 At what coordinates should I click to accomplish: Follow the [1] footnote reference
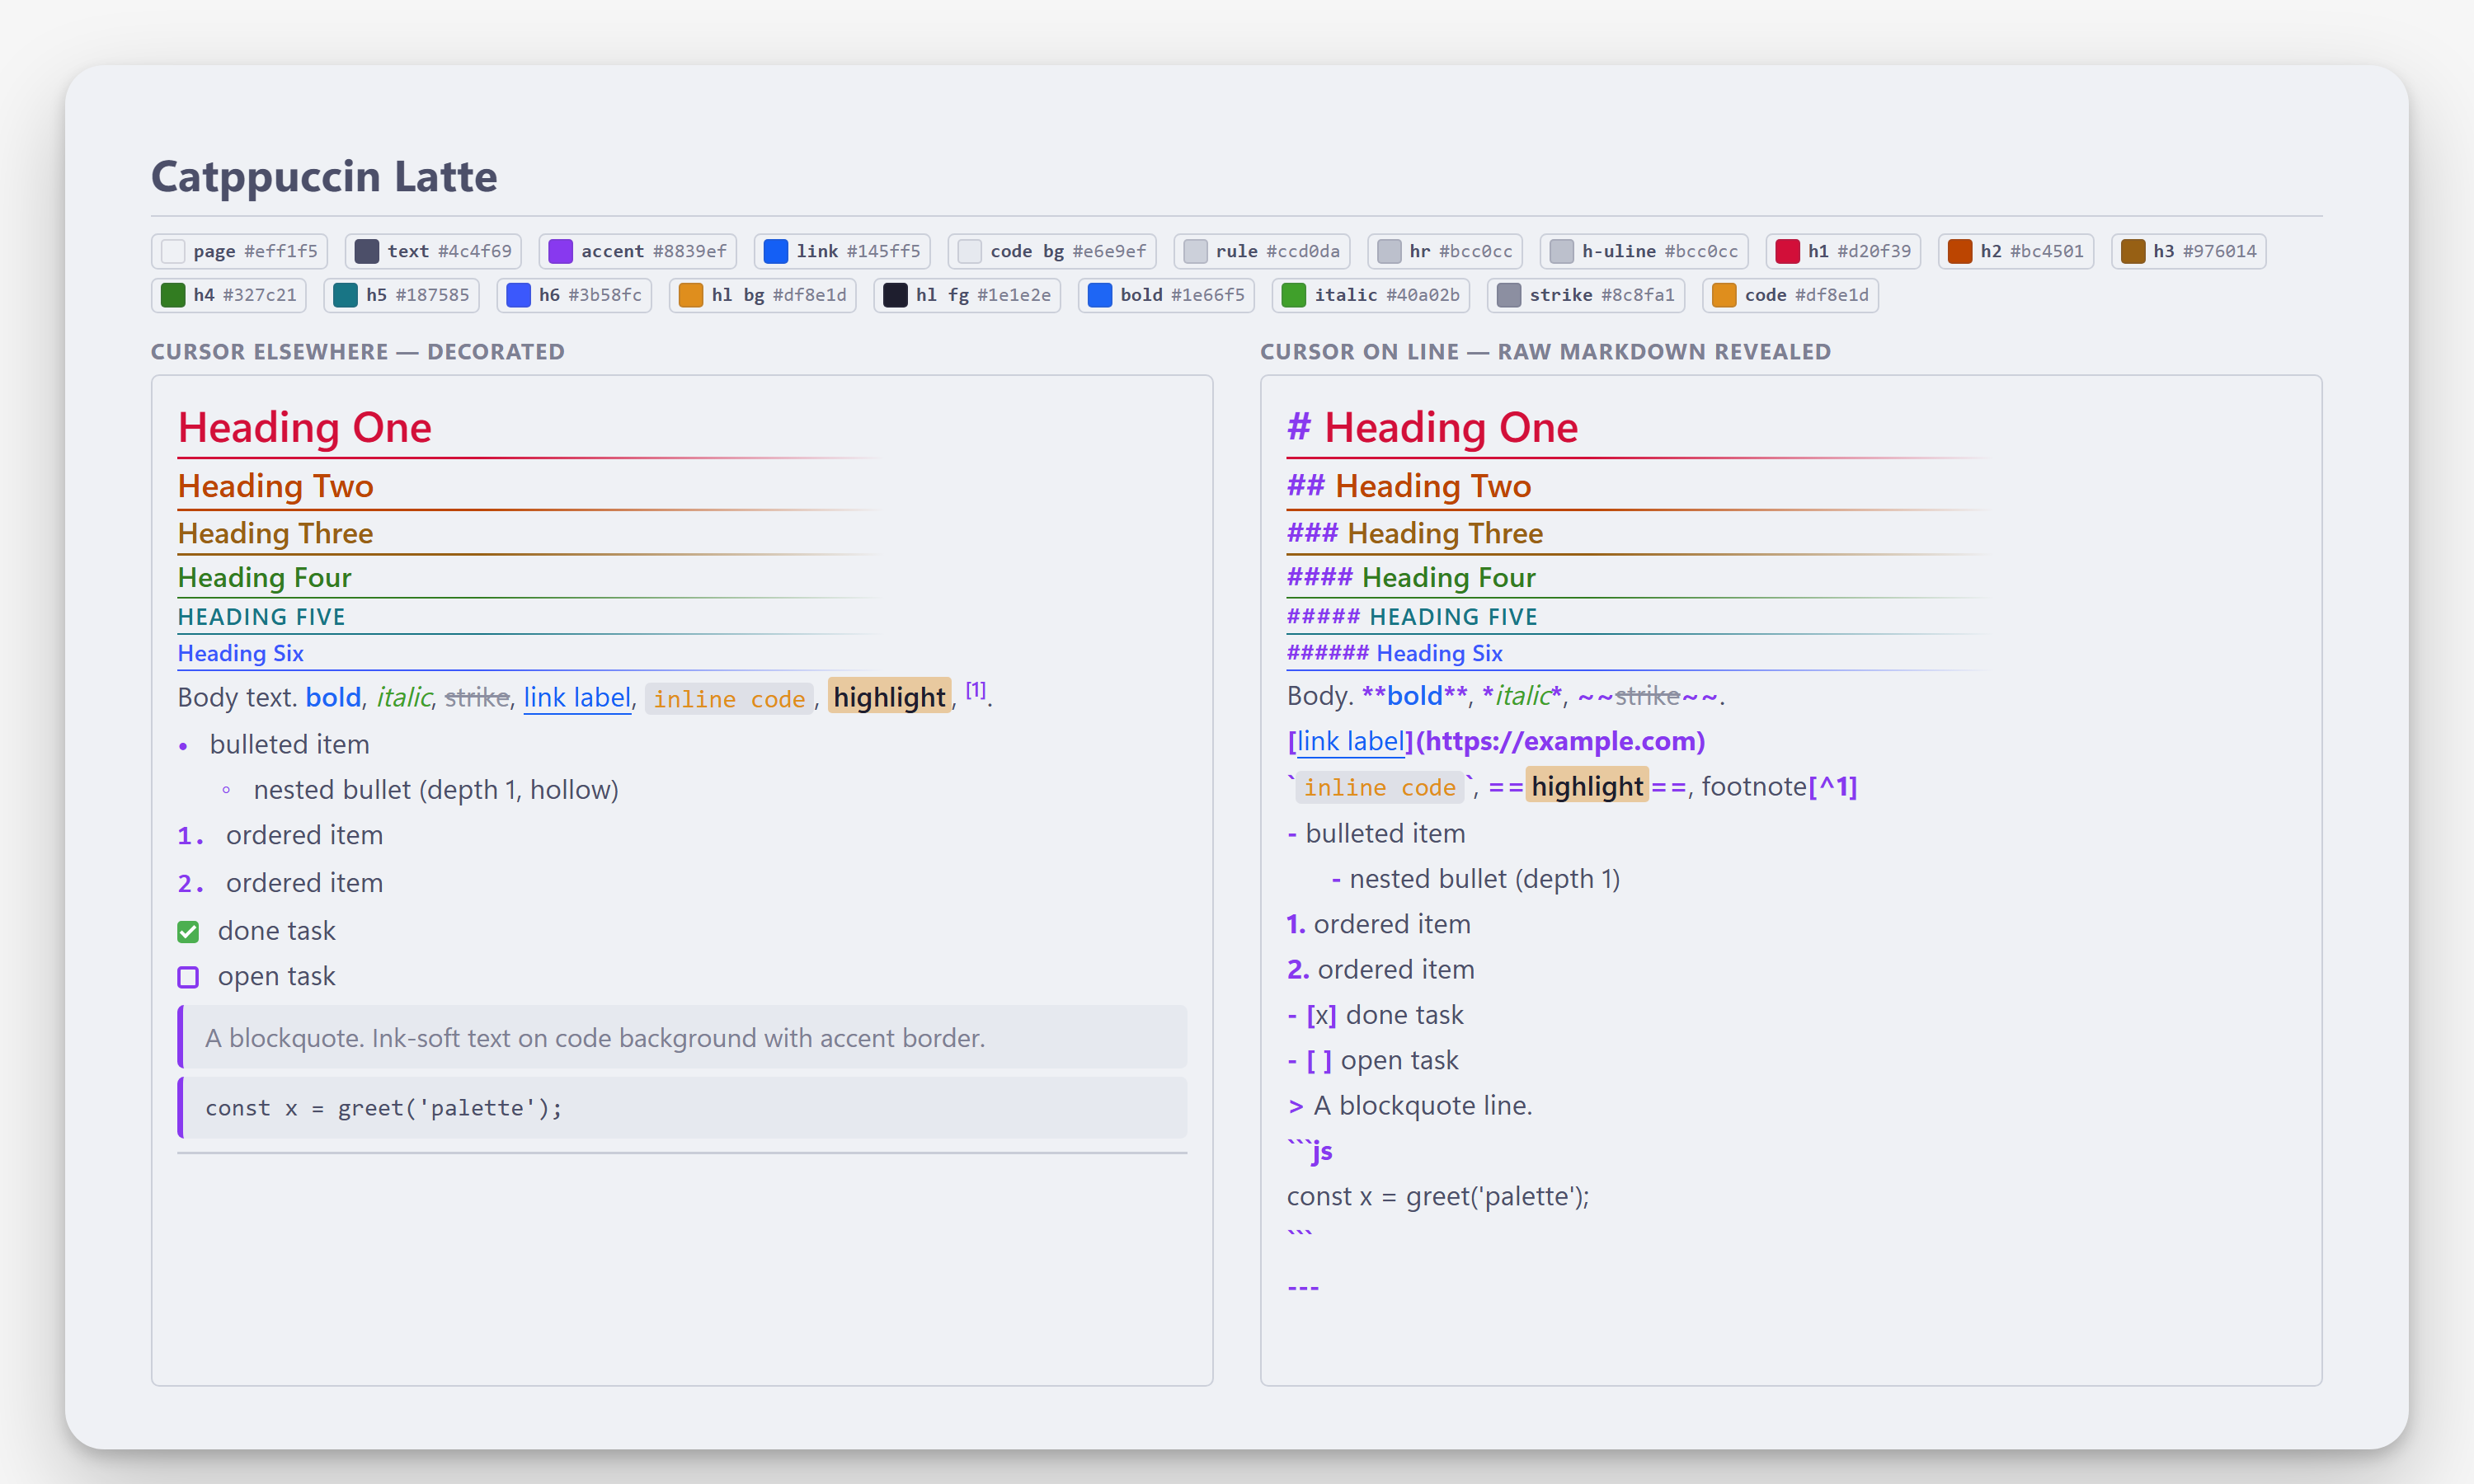[x=976, y=690]
